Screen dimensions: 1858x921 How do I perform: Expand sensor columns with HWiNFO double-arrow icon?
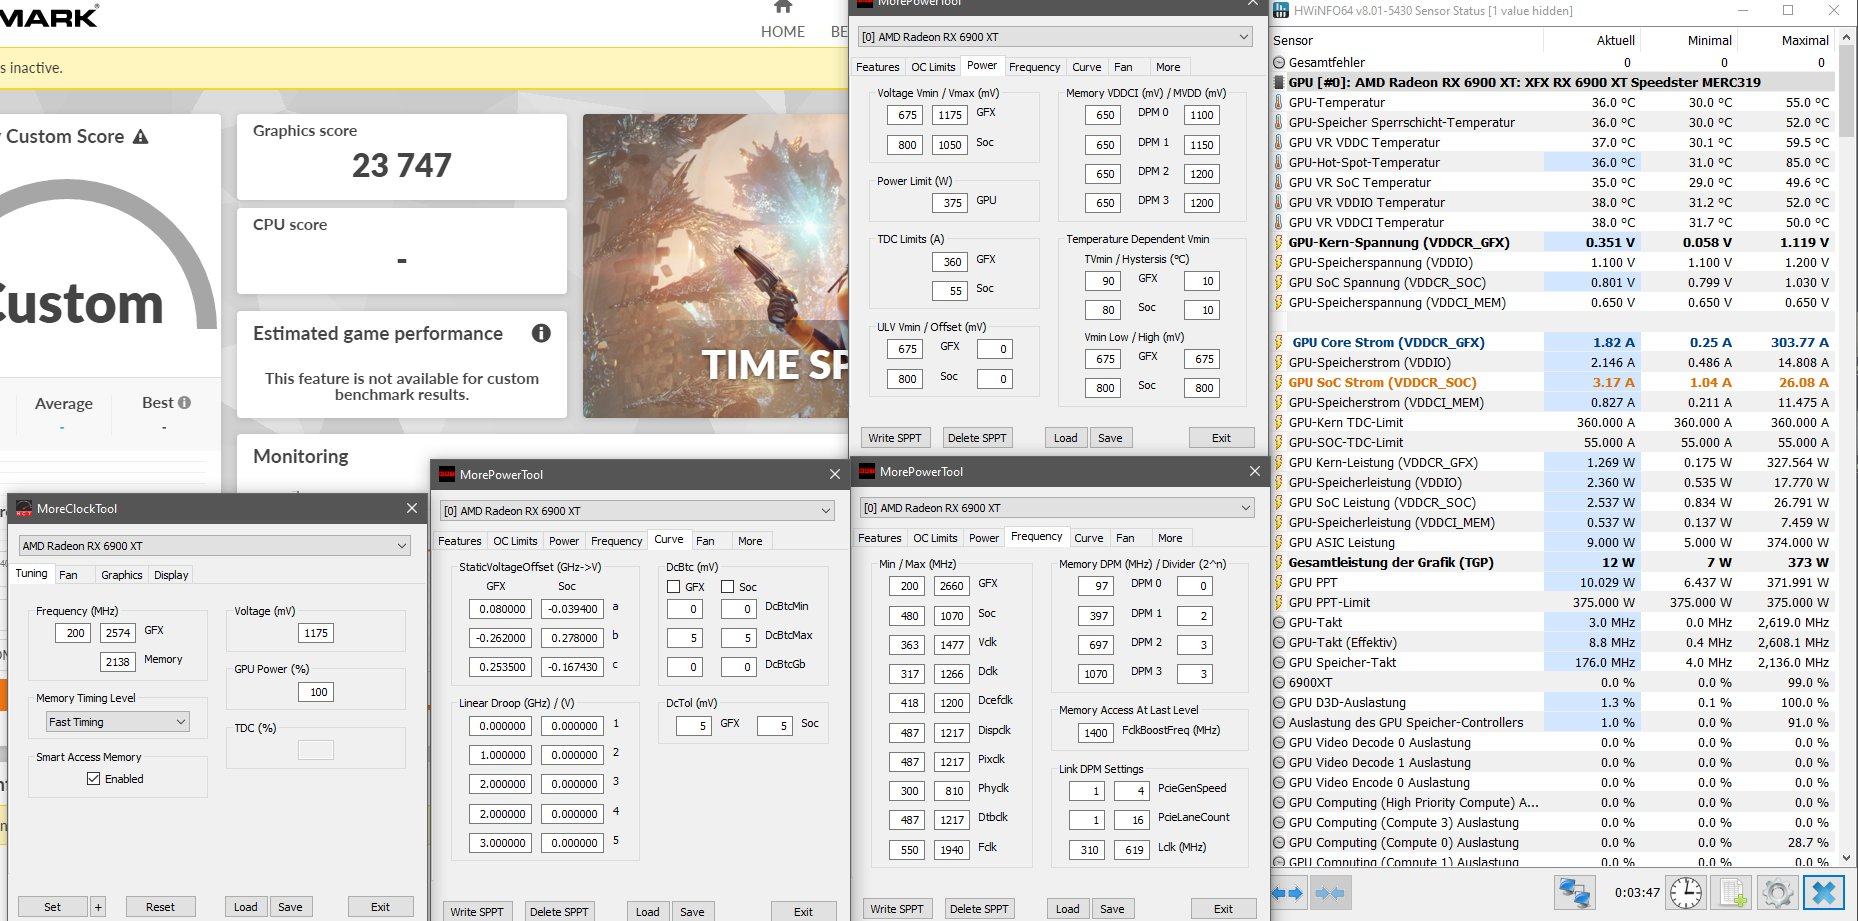pos(1288,893)
